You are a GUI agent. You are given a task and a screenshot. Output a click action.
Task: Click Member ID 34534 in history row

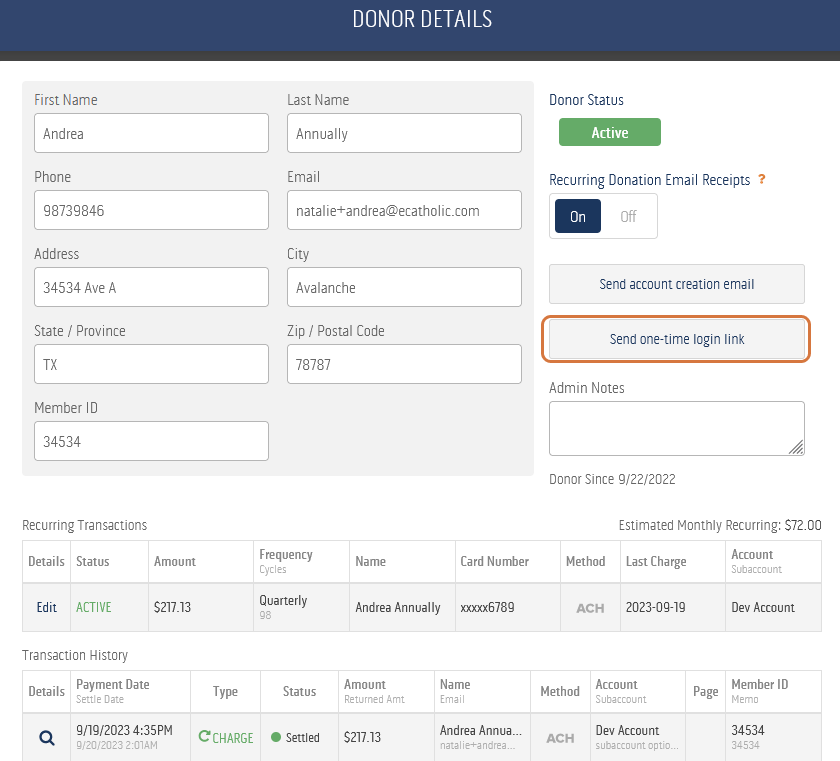tap(748, 730)
